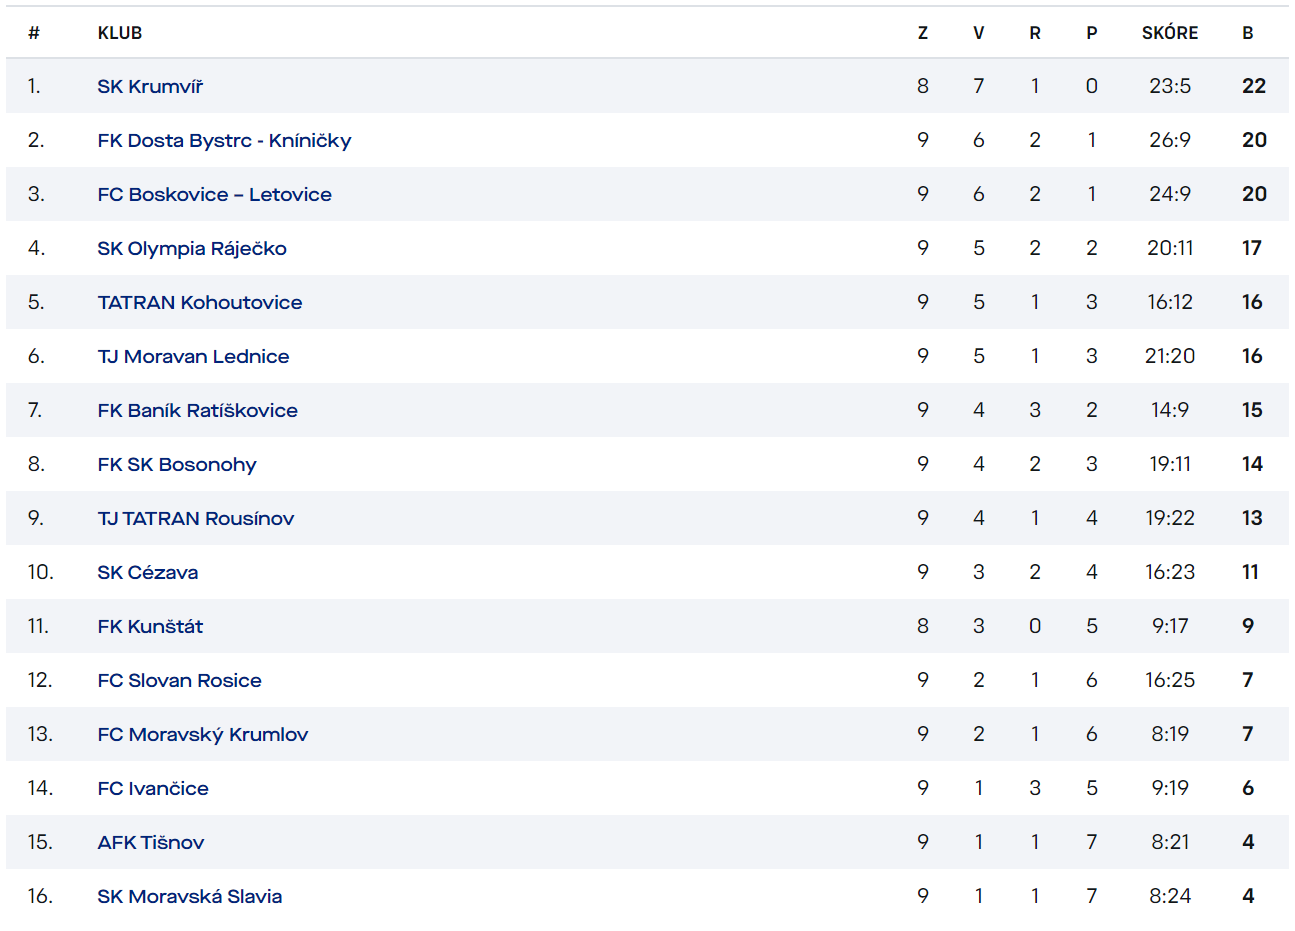Select FC Moravský Krumlov link

pyautogui.click(x=203, y=734)
